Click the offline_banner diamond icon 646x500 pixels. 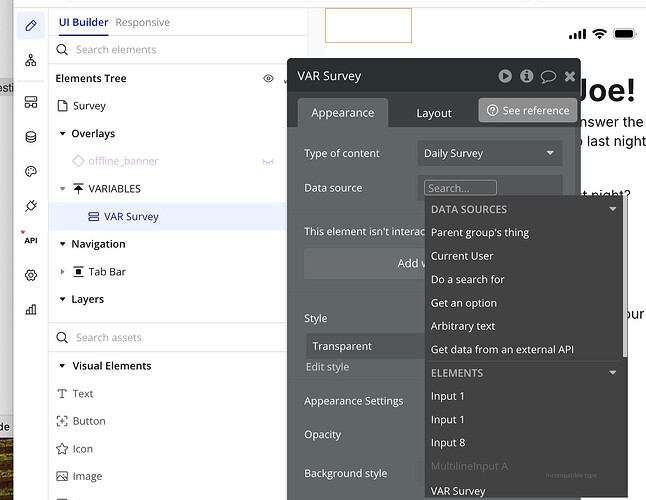point(78,161)
